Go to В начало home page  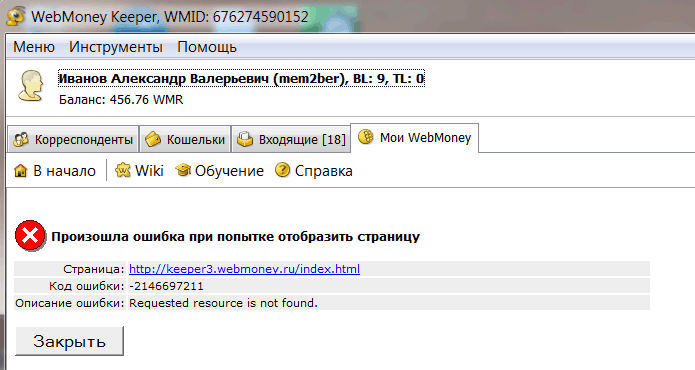(x=55, y=171)
